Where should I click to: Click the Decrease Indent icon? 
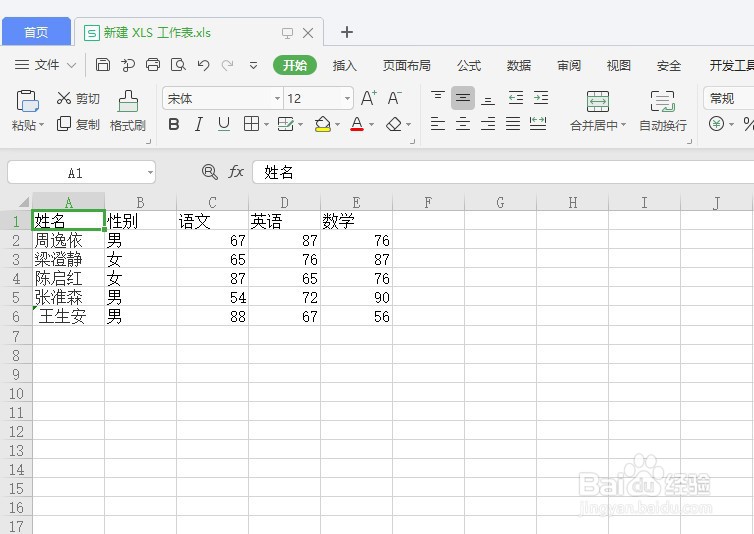(516, 98)
